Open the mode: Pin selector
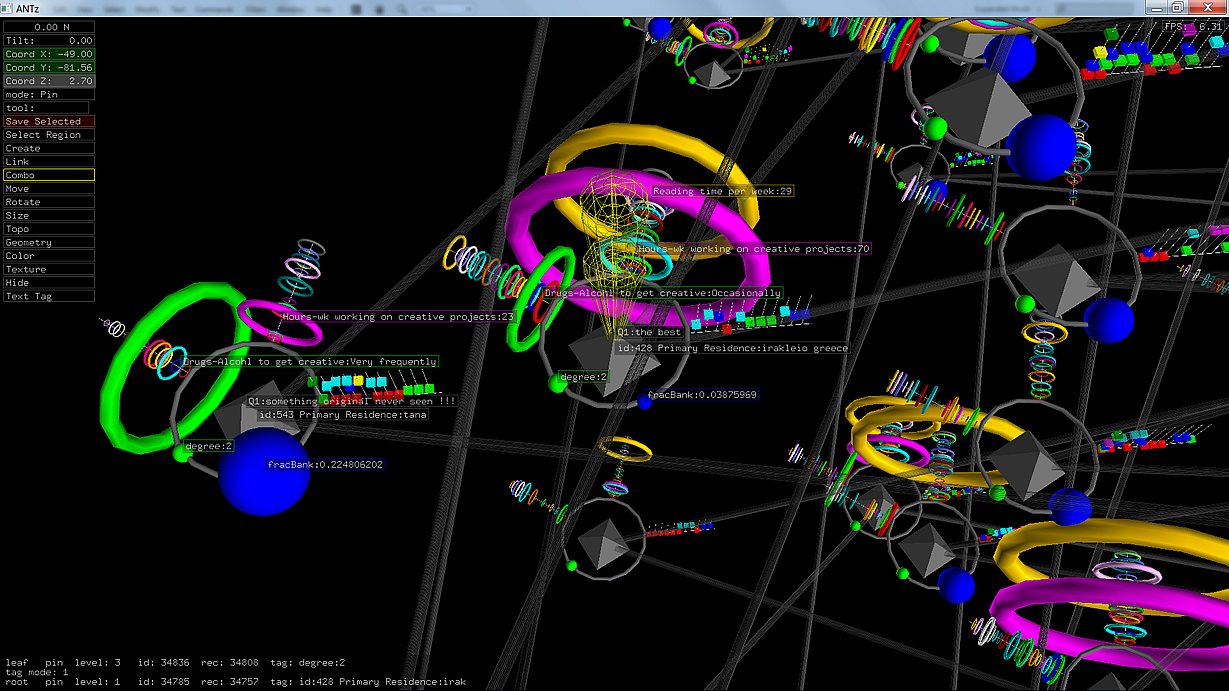 49,94
